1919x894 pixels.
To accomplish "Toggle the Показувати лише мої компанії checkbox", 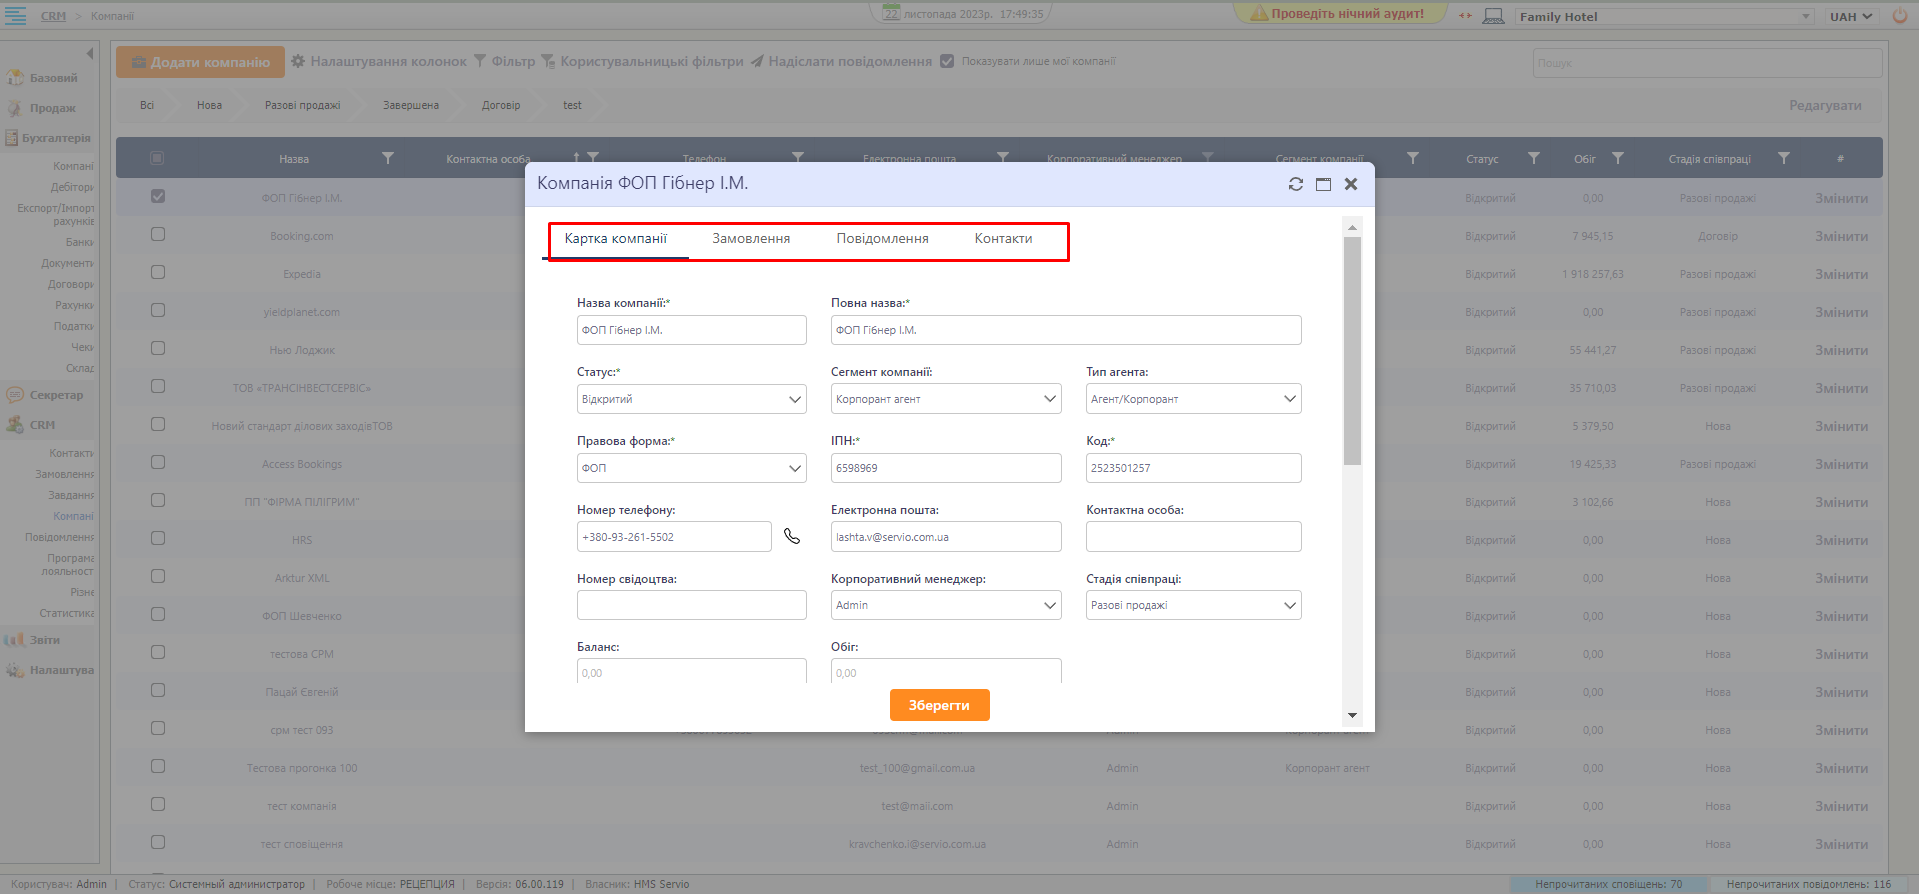I will coord(947,61).
